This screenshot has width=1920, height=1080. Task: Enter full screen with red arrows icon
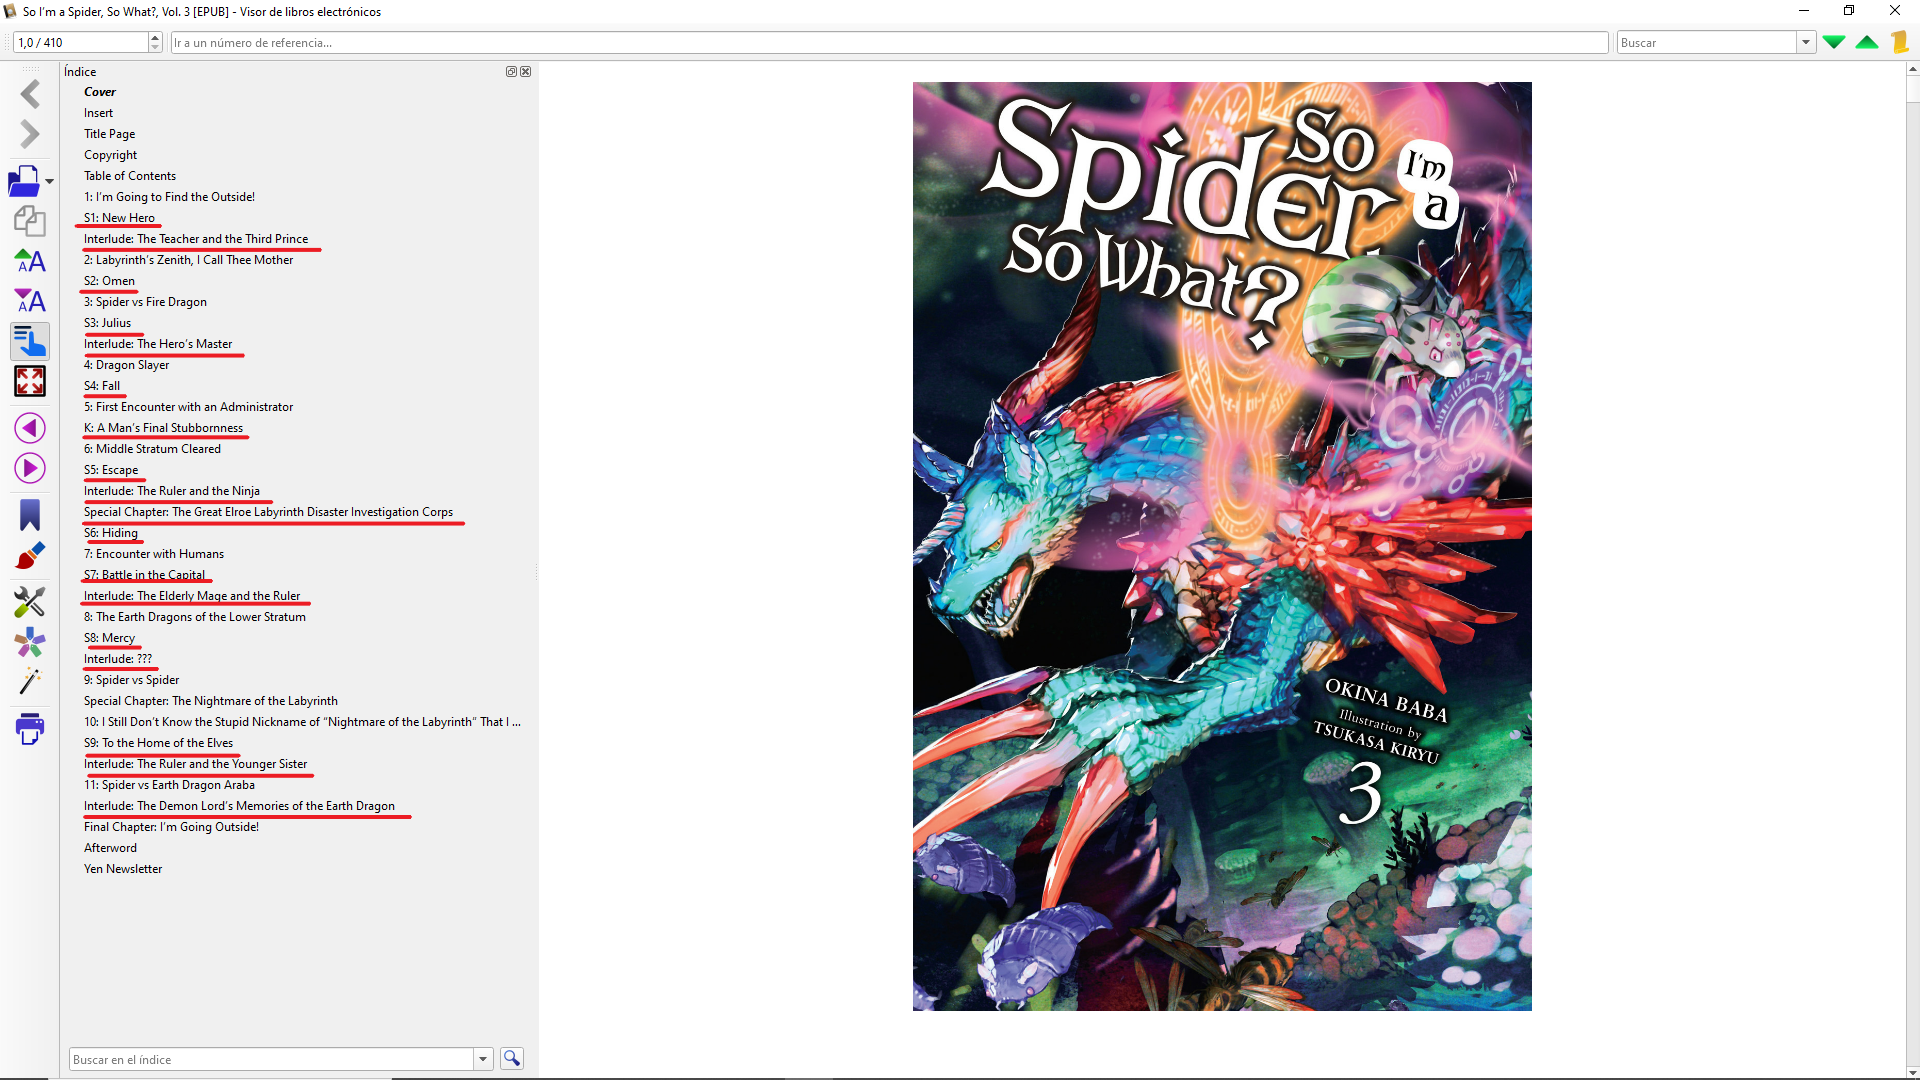tap(30, 381)
